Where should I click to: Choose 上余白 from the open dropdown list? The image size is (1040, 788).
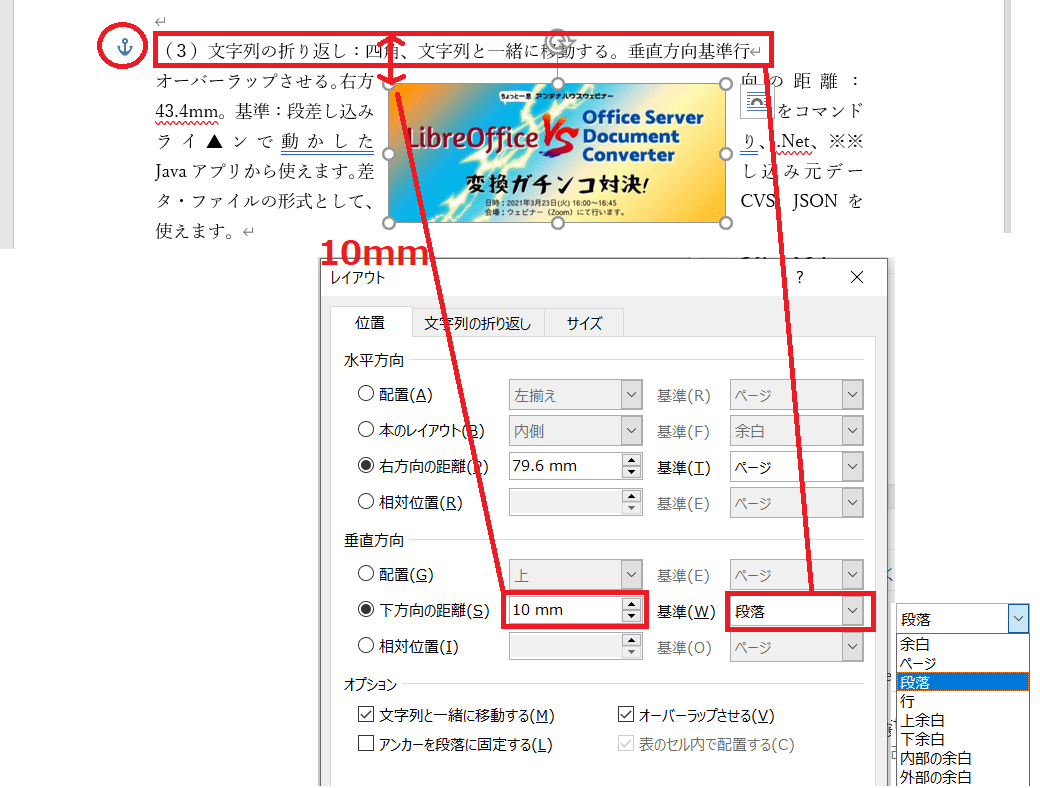[922, 720]
